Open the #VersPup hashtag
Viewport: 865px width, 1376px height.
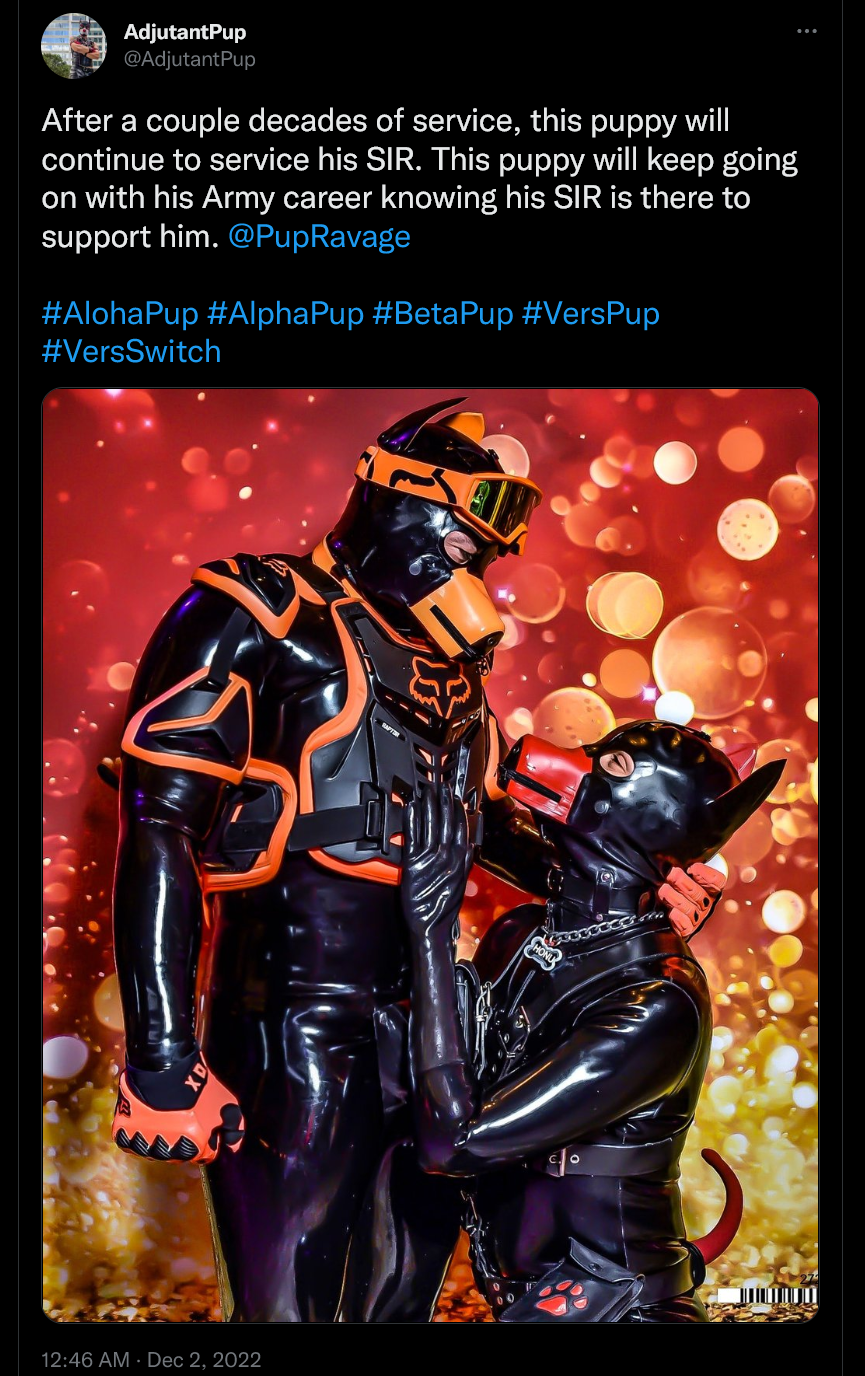591,314
